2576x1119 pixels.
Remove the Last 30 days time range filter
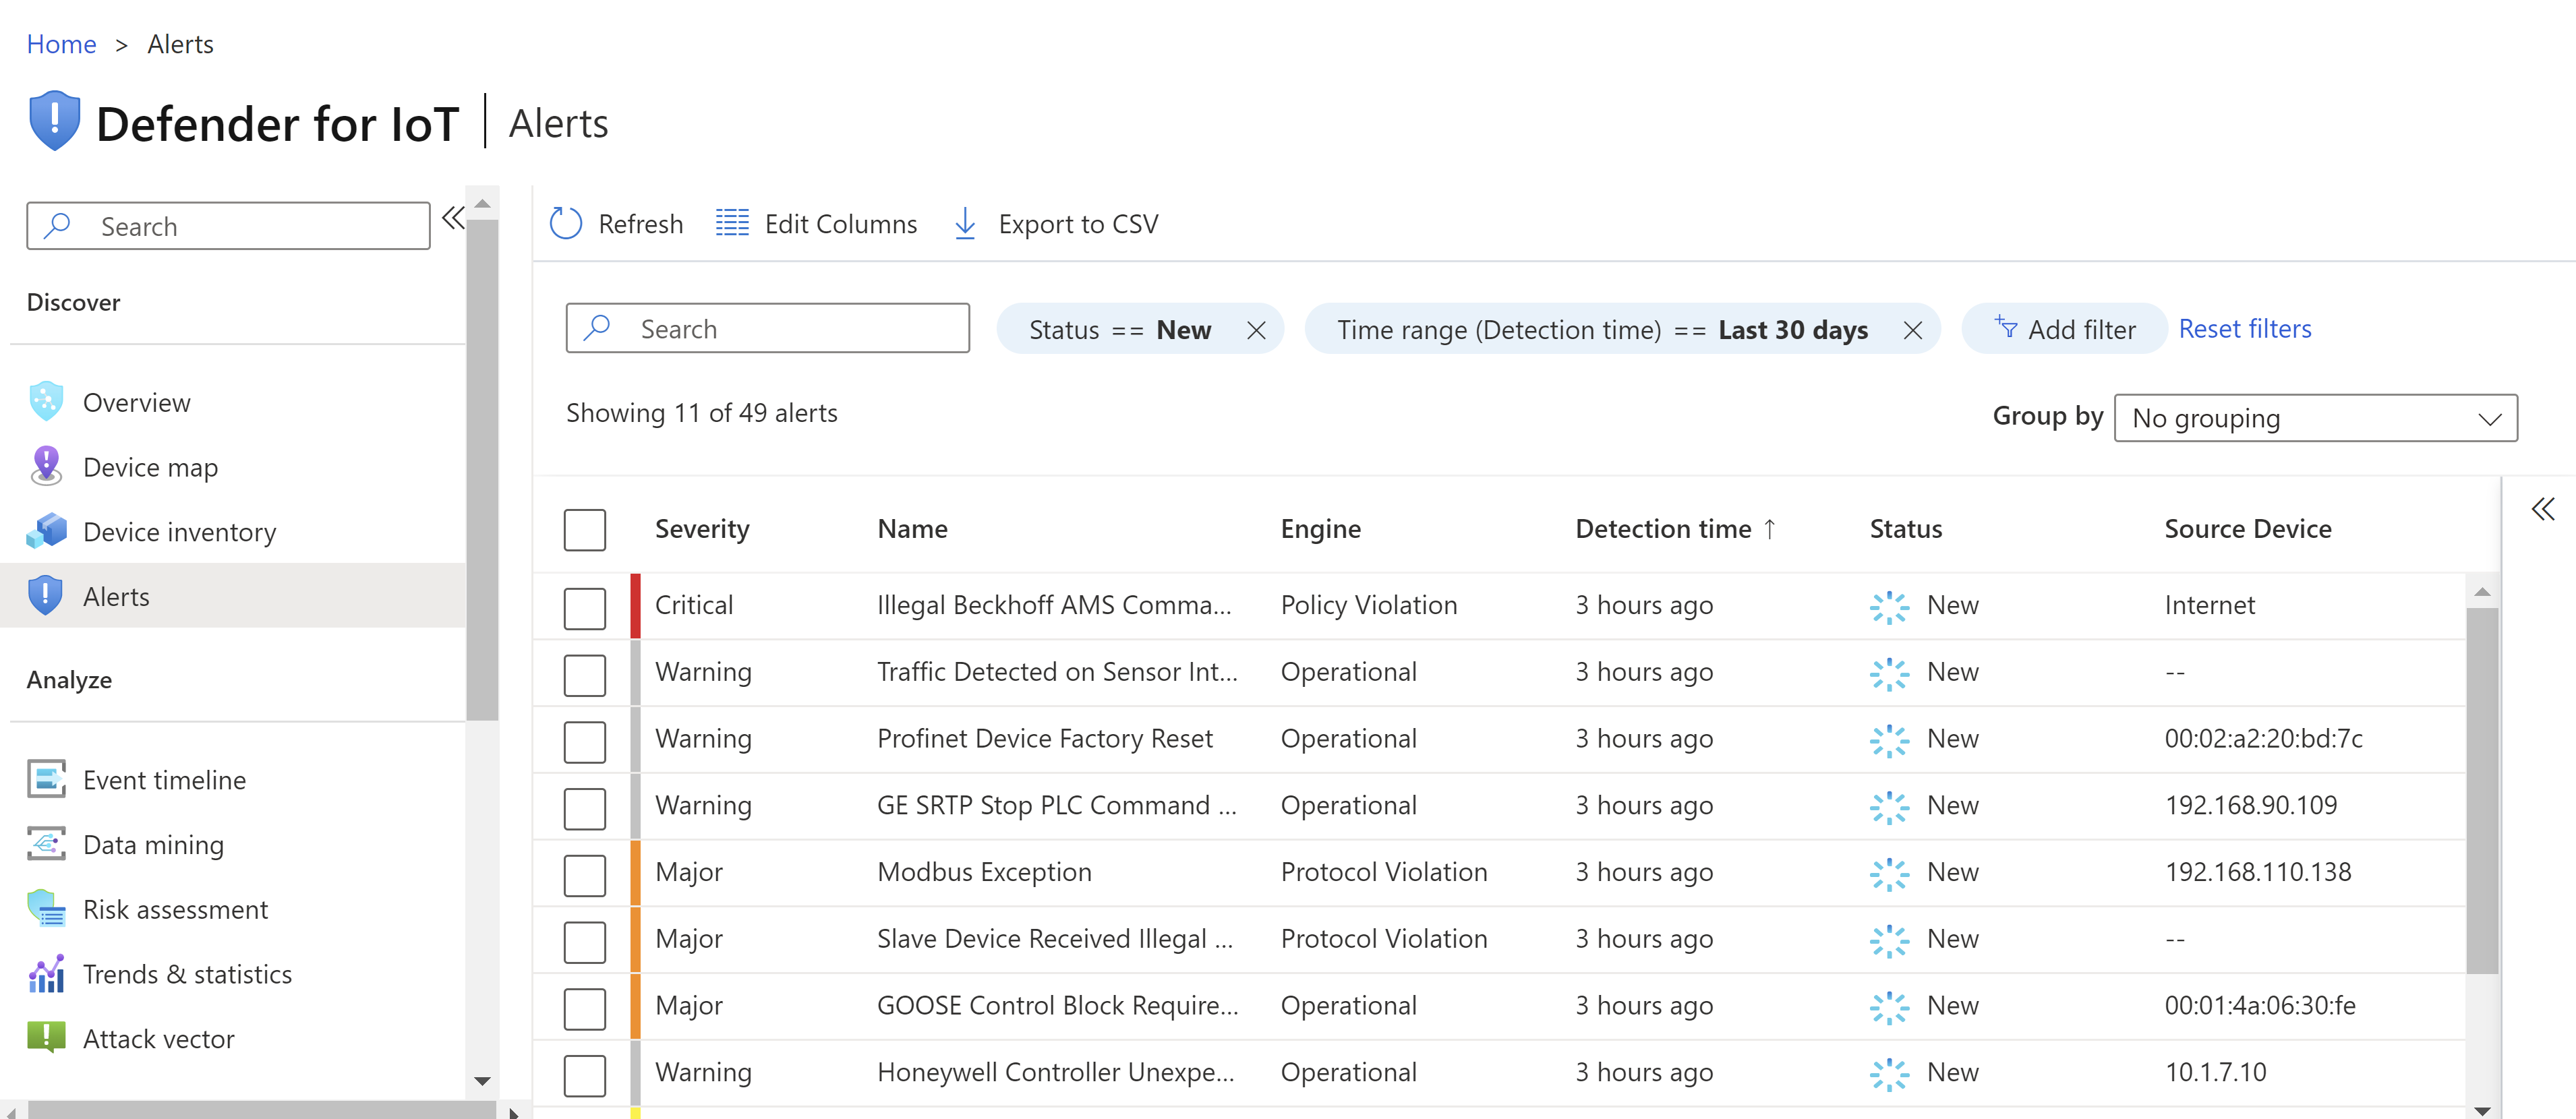pos(1913,330)
